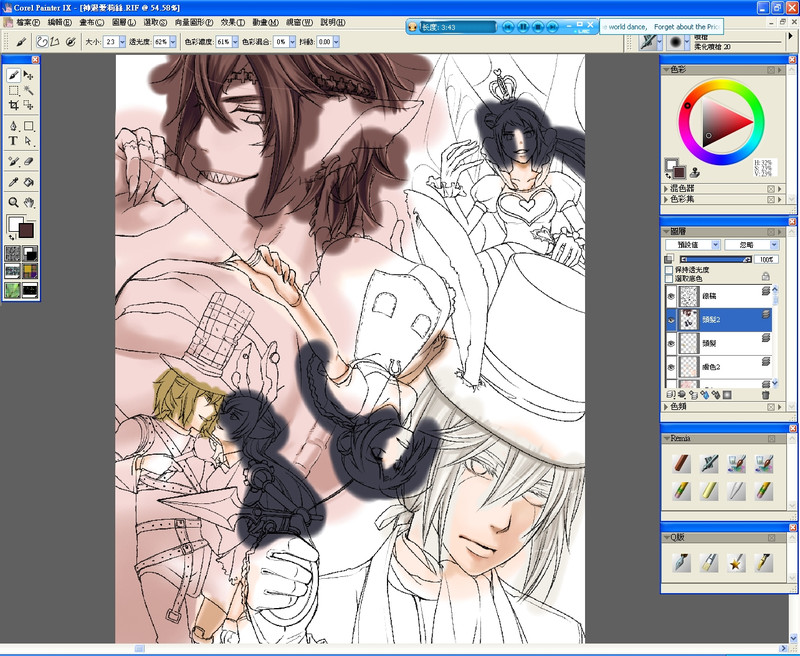Pick the Paint Bucket tool
Viewport: 800px width, 656px height.
pos(29,182)
